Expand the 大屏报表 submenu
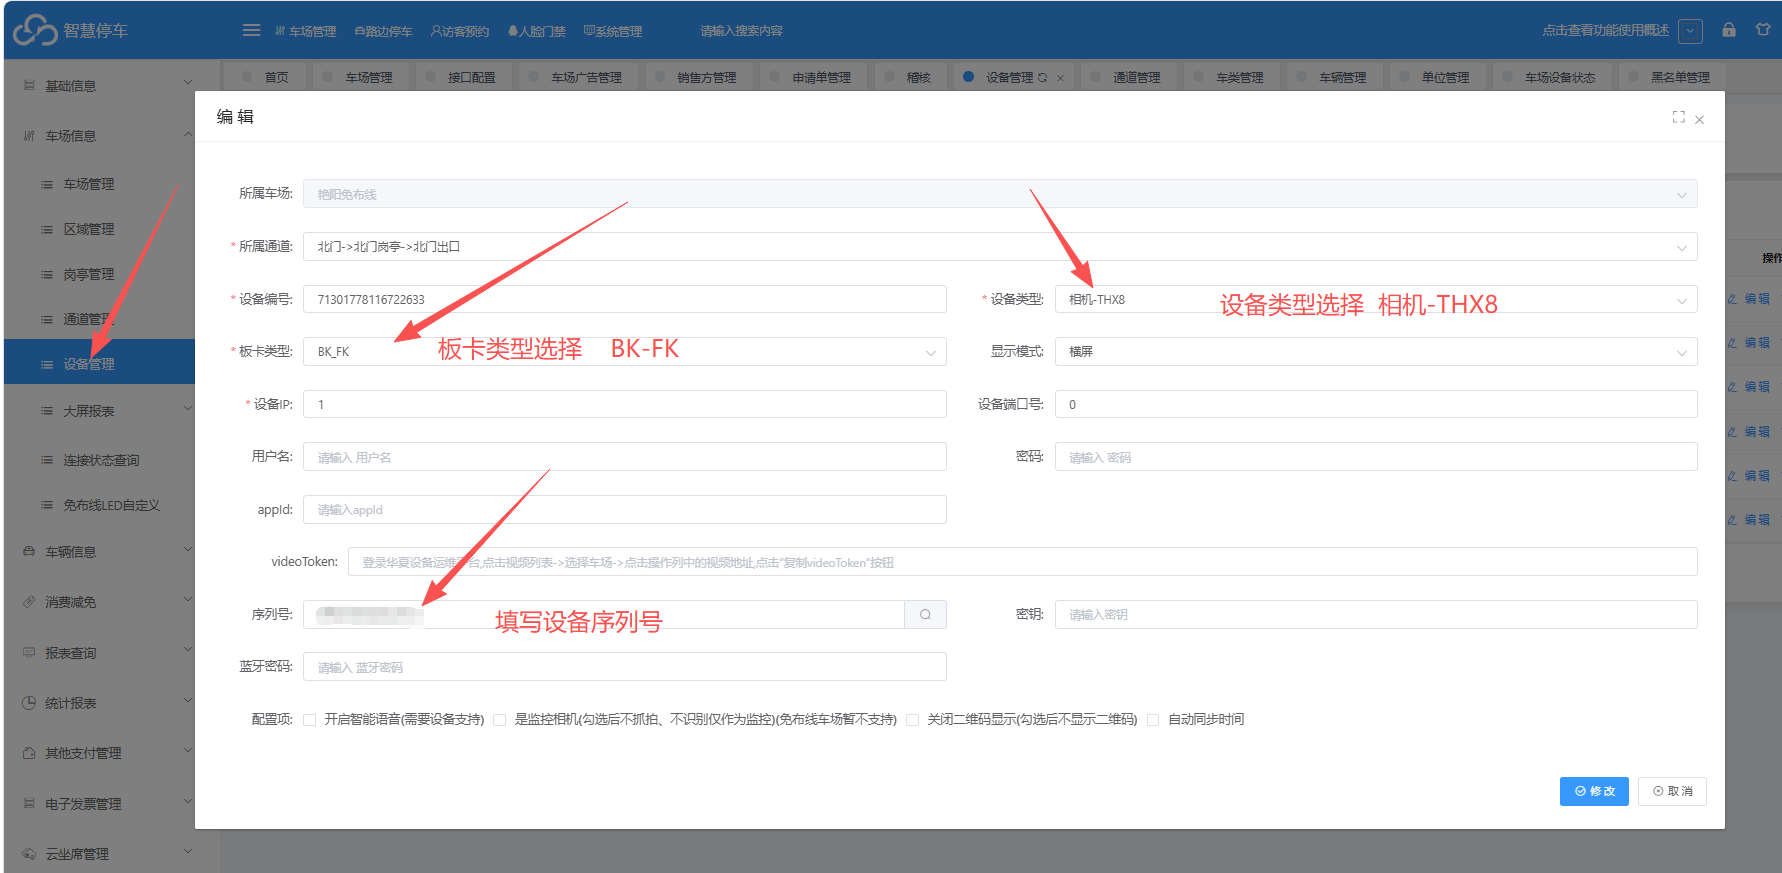This screenshot has width=1782, height=873. 108,411
